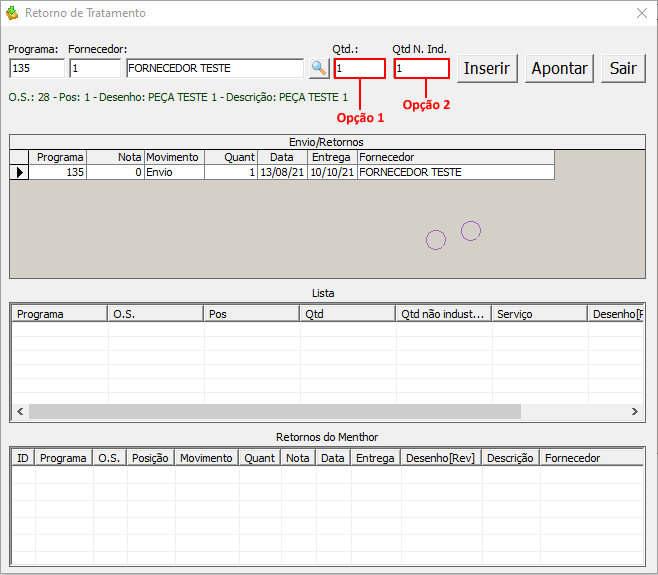The image size is (658, 575).
Task: Focus the Qtd. quantity field
Action: (x=359, y=68)
